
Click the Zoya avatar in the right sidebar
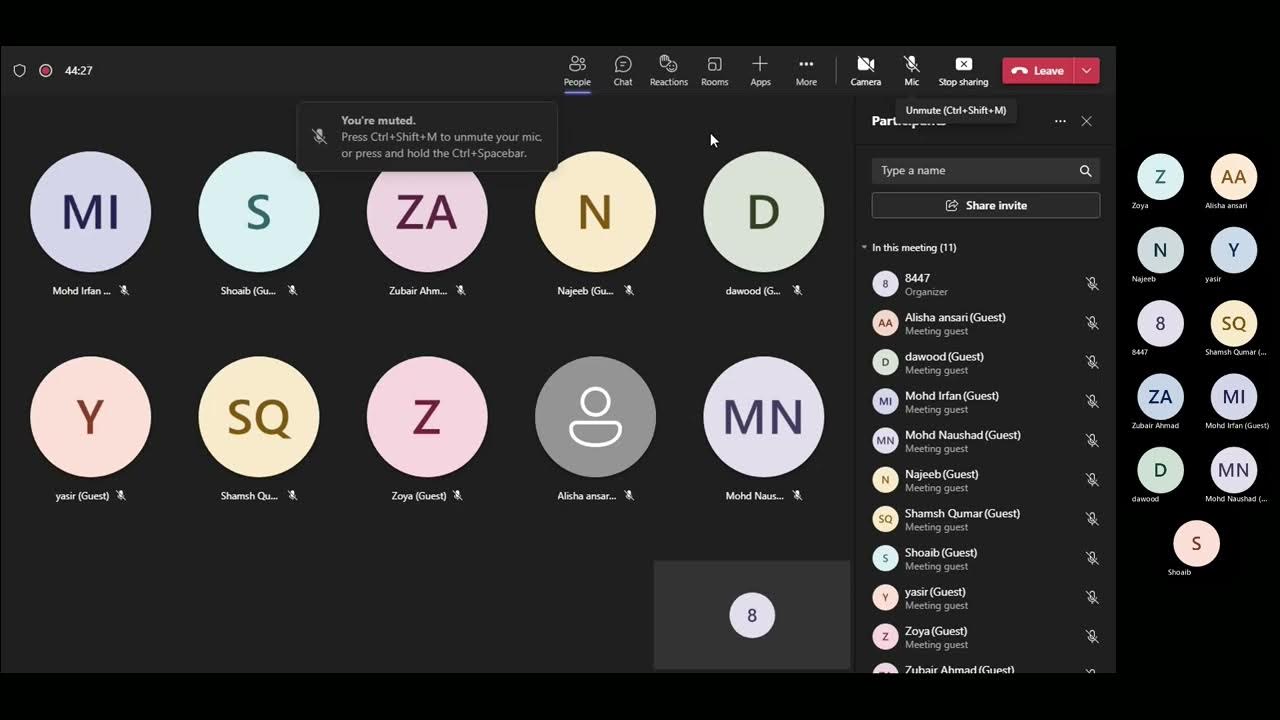1160,177
